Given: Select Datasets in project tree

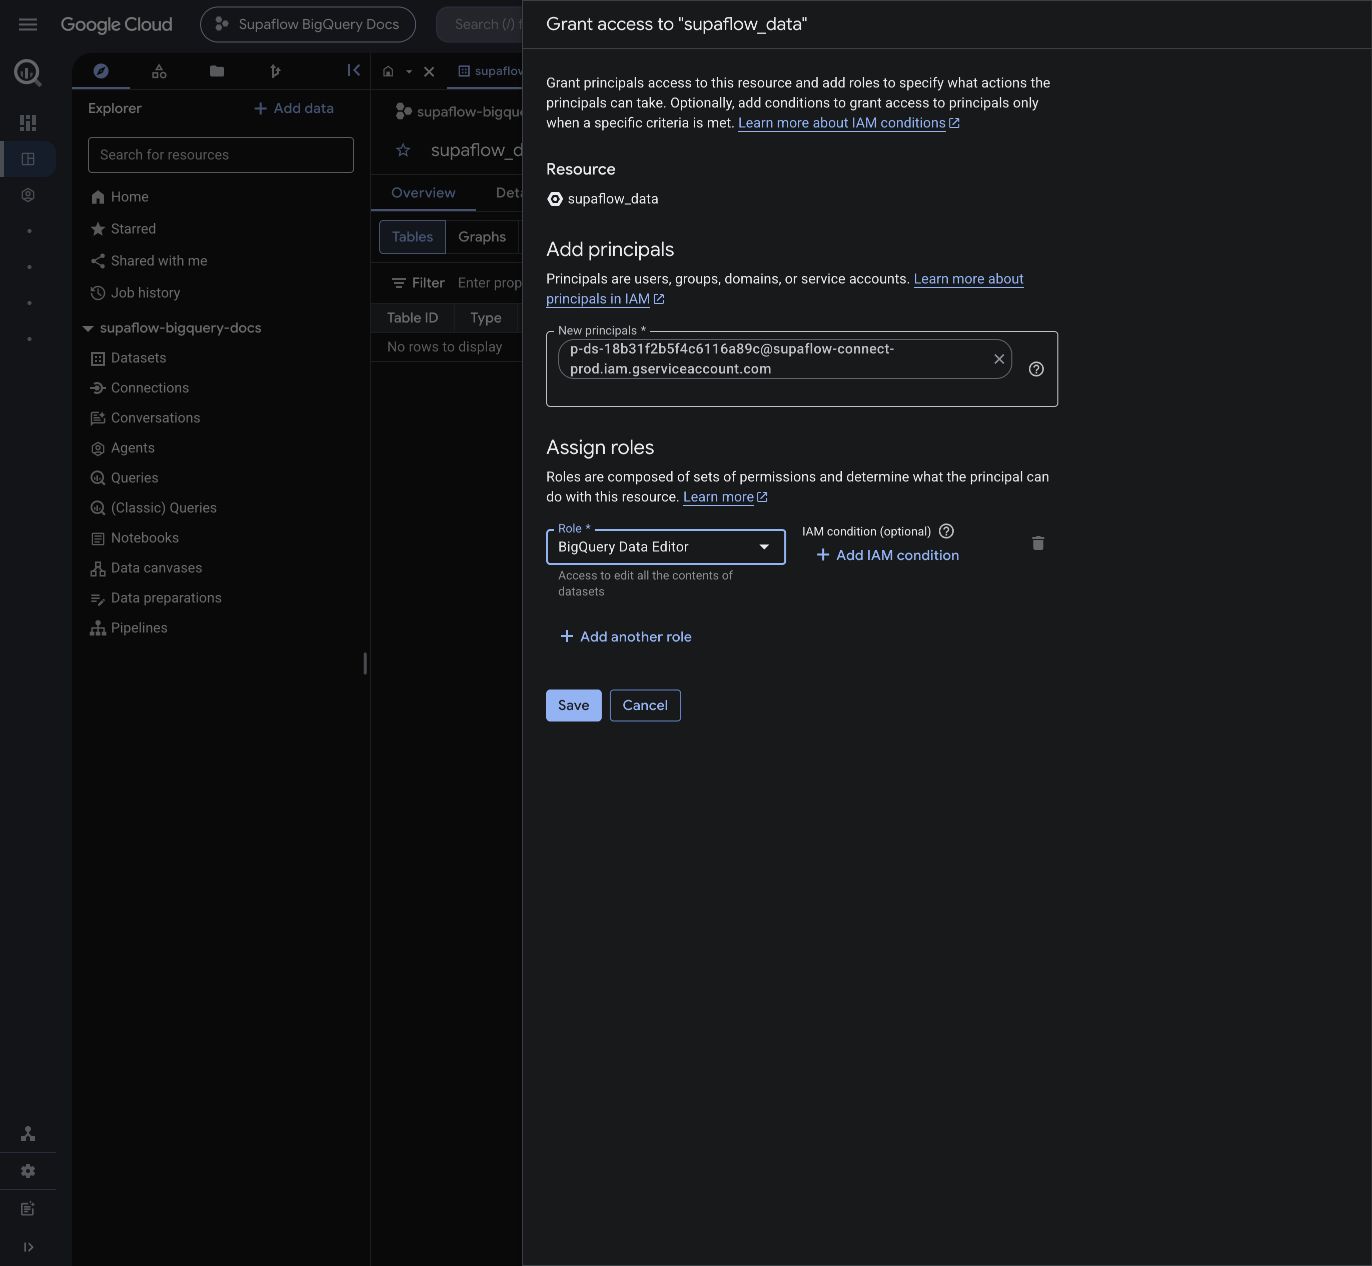Looking at the screenshot, I should 128,358.
